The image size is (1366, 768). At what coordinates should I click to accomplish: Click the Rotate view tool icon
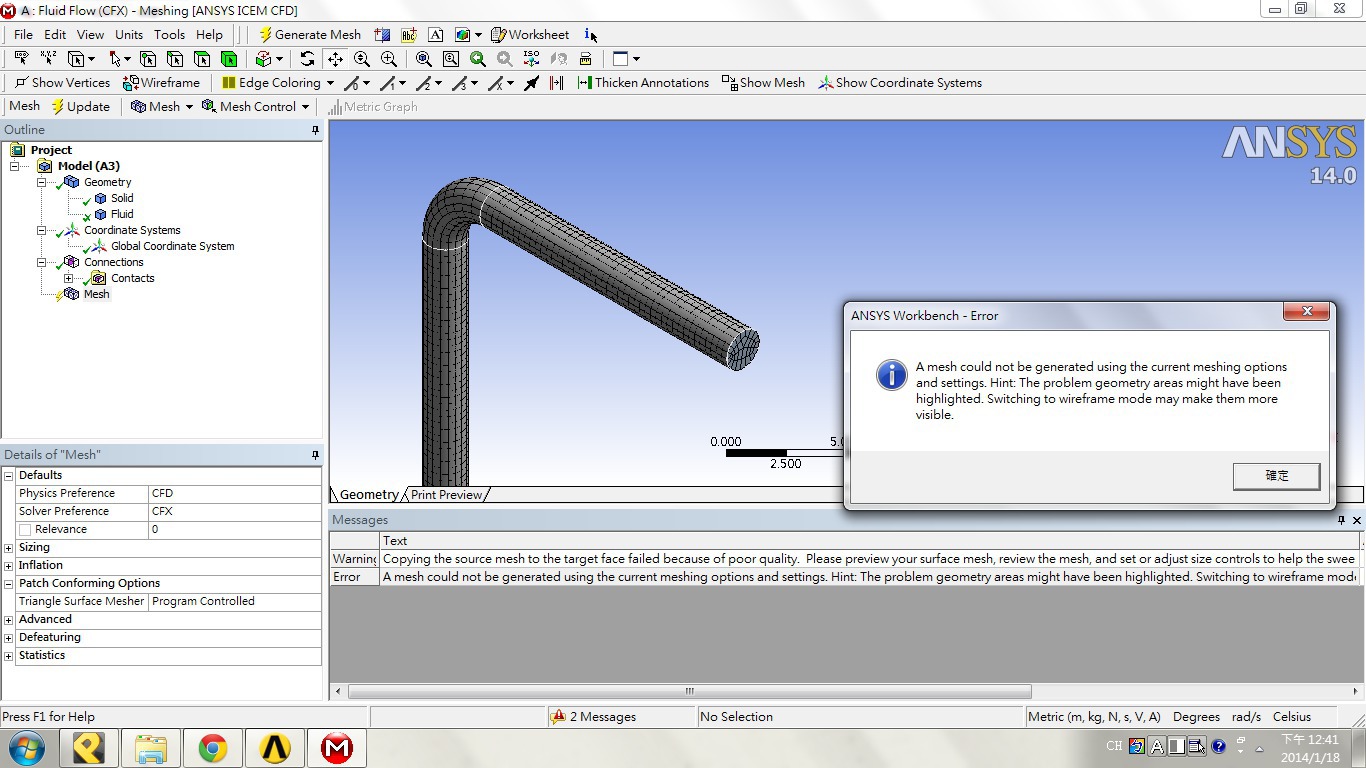pyautogui.click(x=307, y=59)
